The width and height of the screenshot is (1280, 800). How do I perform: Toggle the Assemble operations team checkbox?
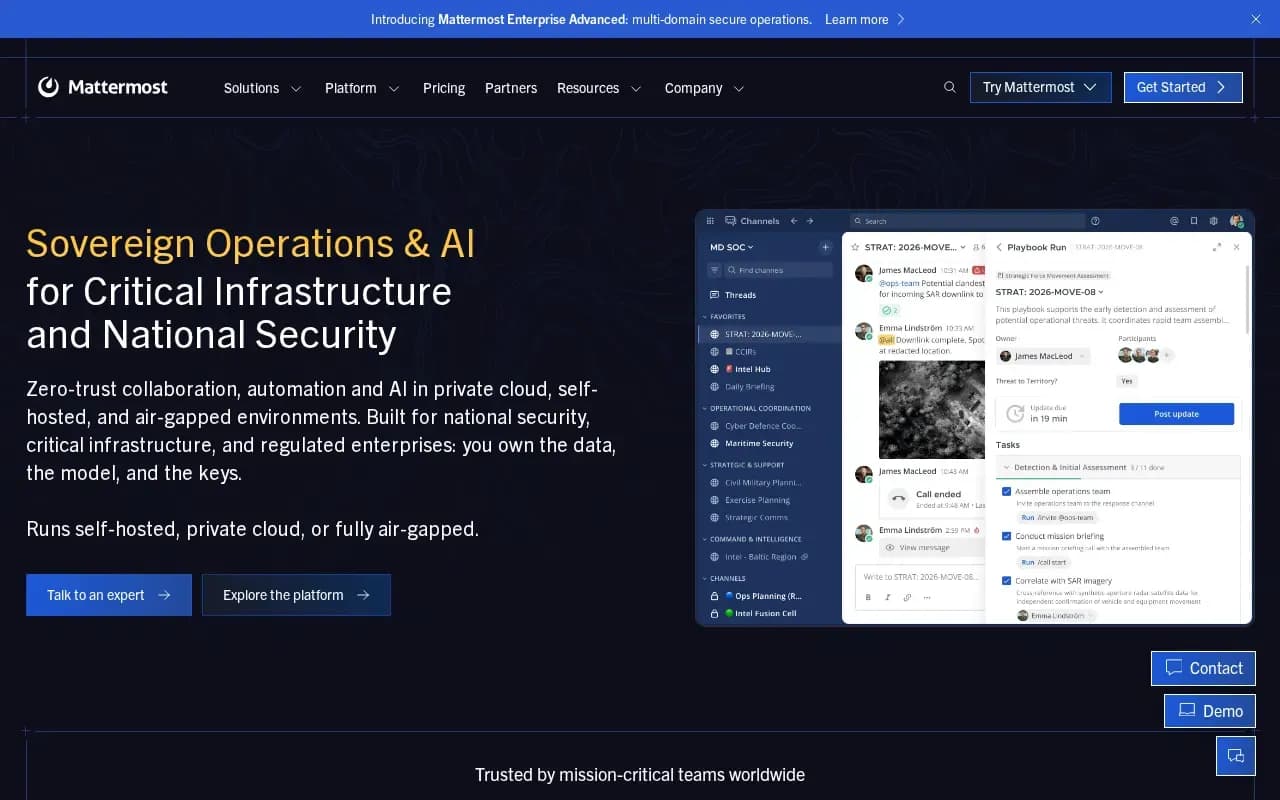click(1006, 491)
